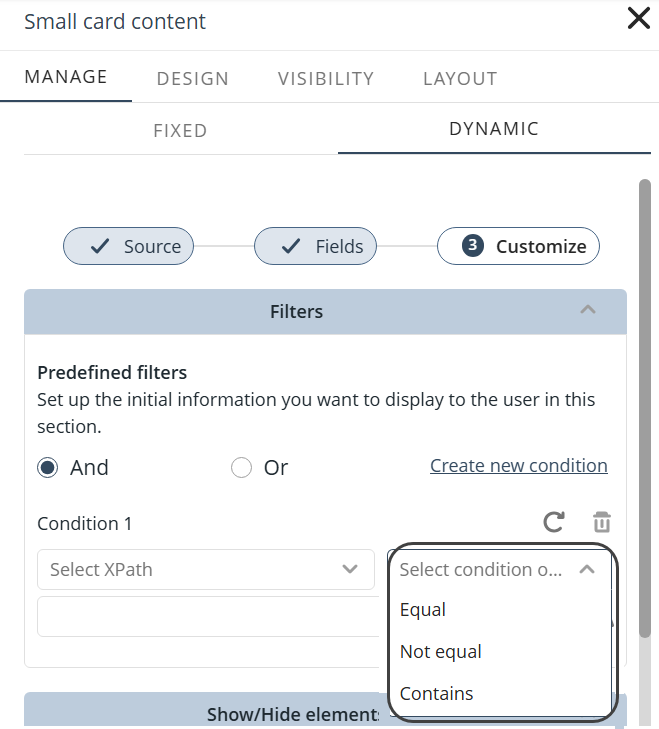
Task: Open the Layout tab
Action: 460,79
